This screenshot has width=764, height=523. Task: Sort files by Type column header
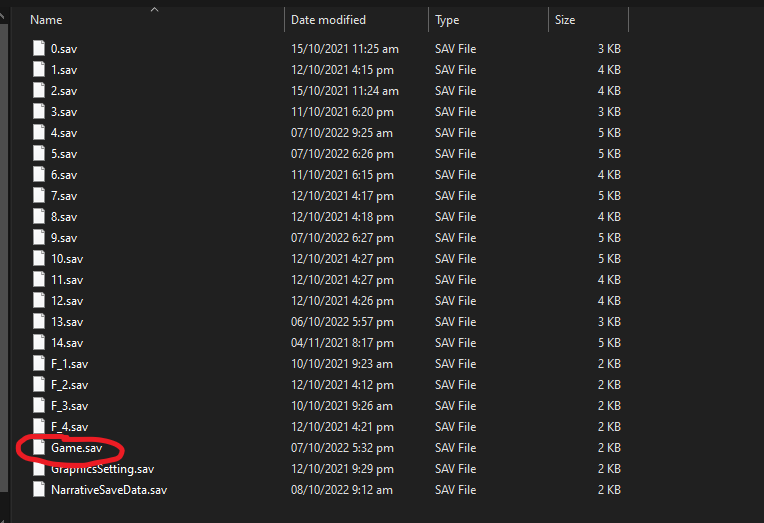(x=447, y=20)
